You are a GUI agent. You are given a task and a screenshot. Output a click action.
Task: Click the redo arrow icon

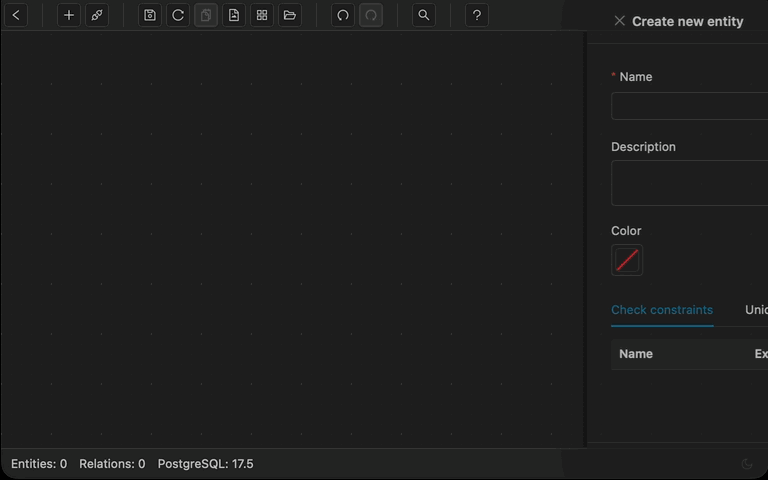371,15
